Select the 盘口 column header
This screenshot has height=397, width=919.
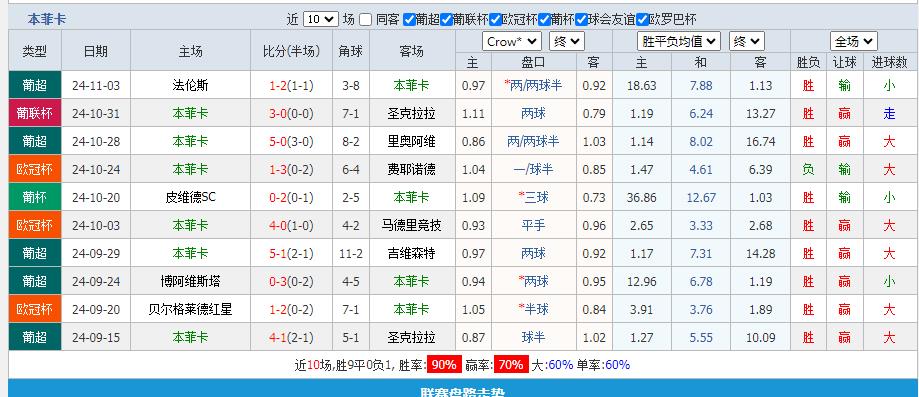(534, 62)
